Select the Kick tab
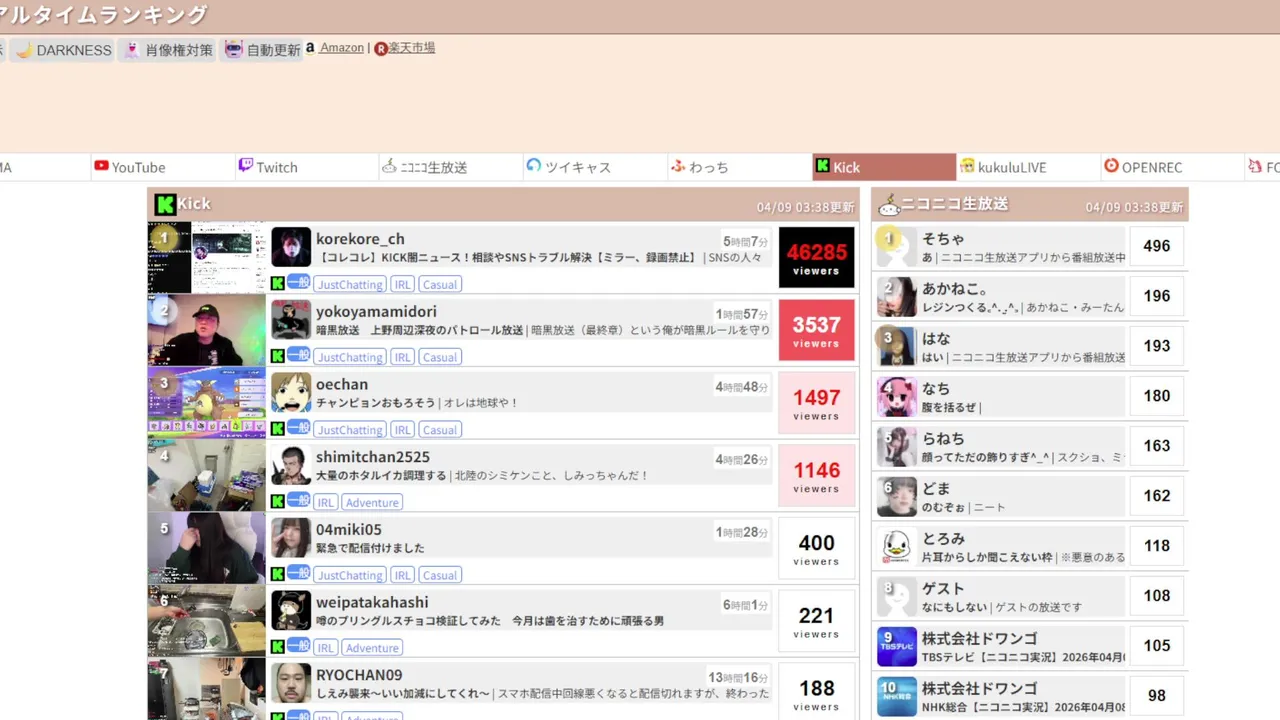 click(x=884, y=167)
